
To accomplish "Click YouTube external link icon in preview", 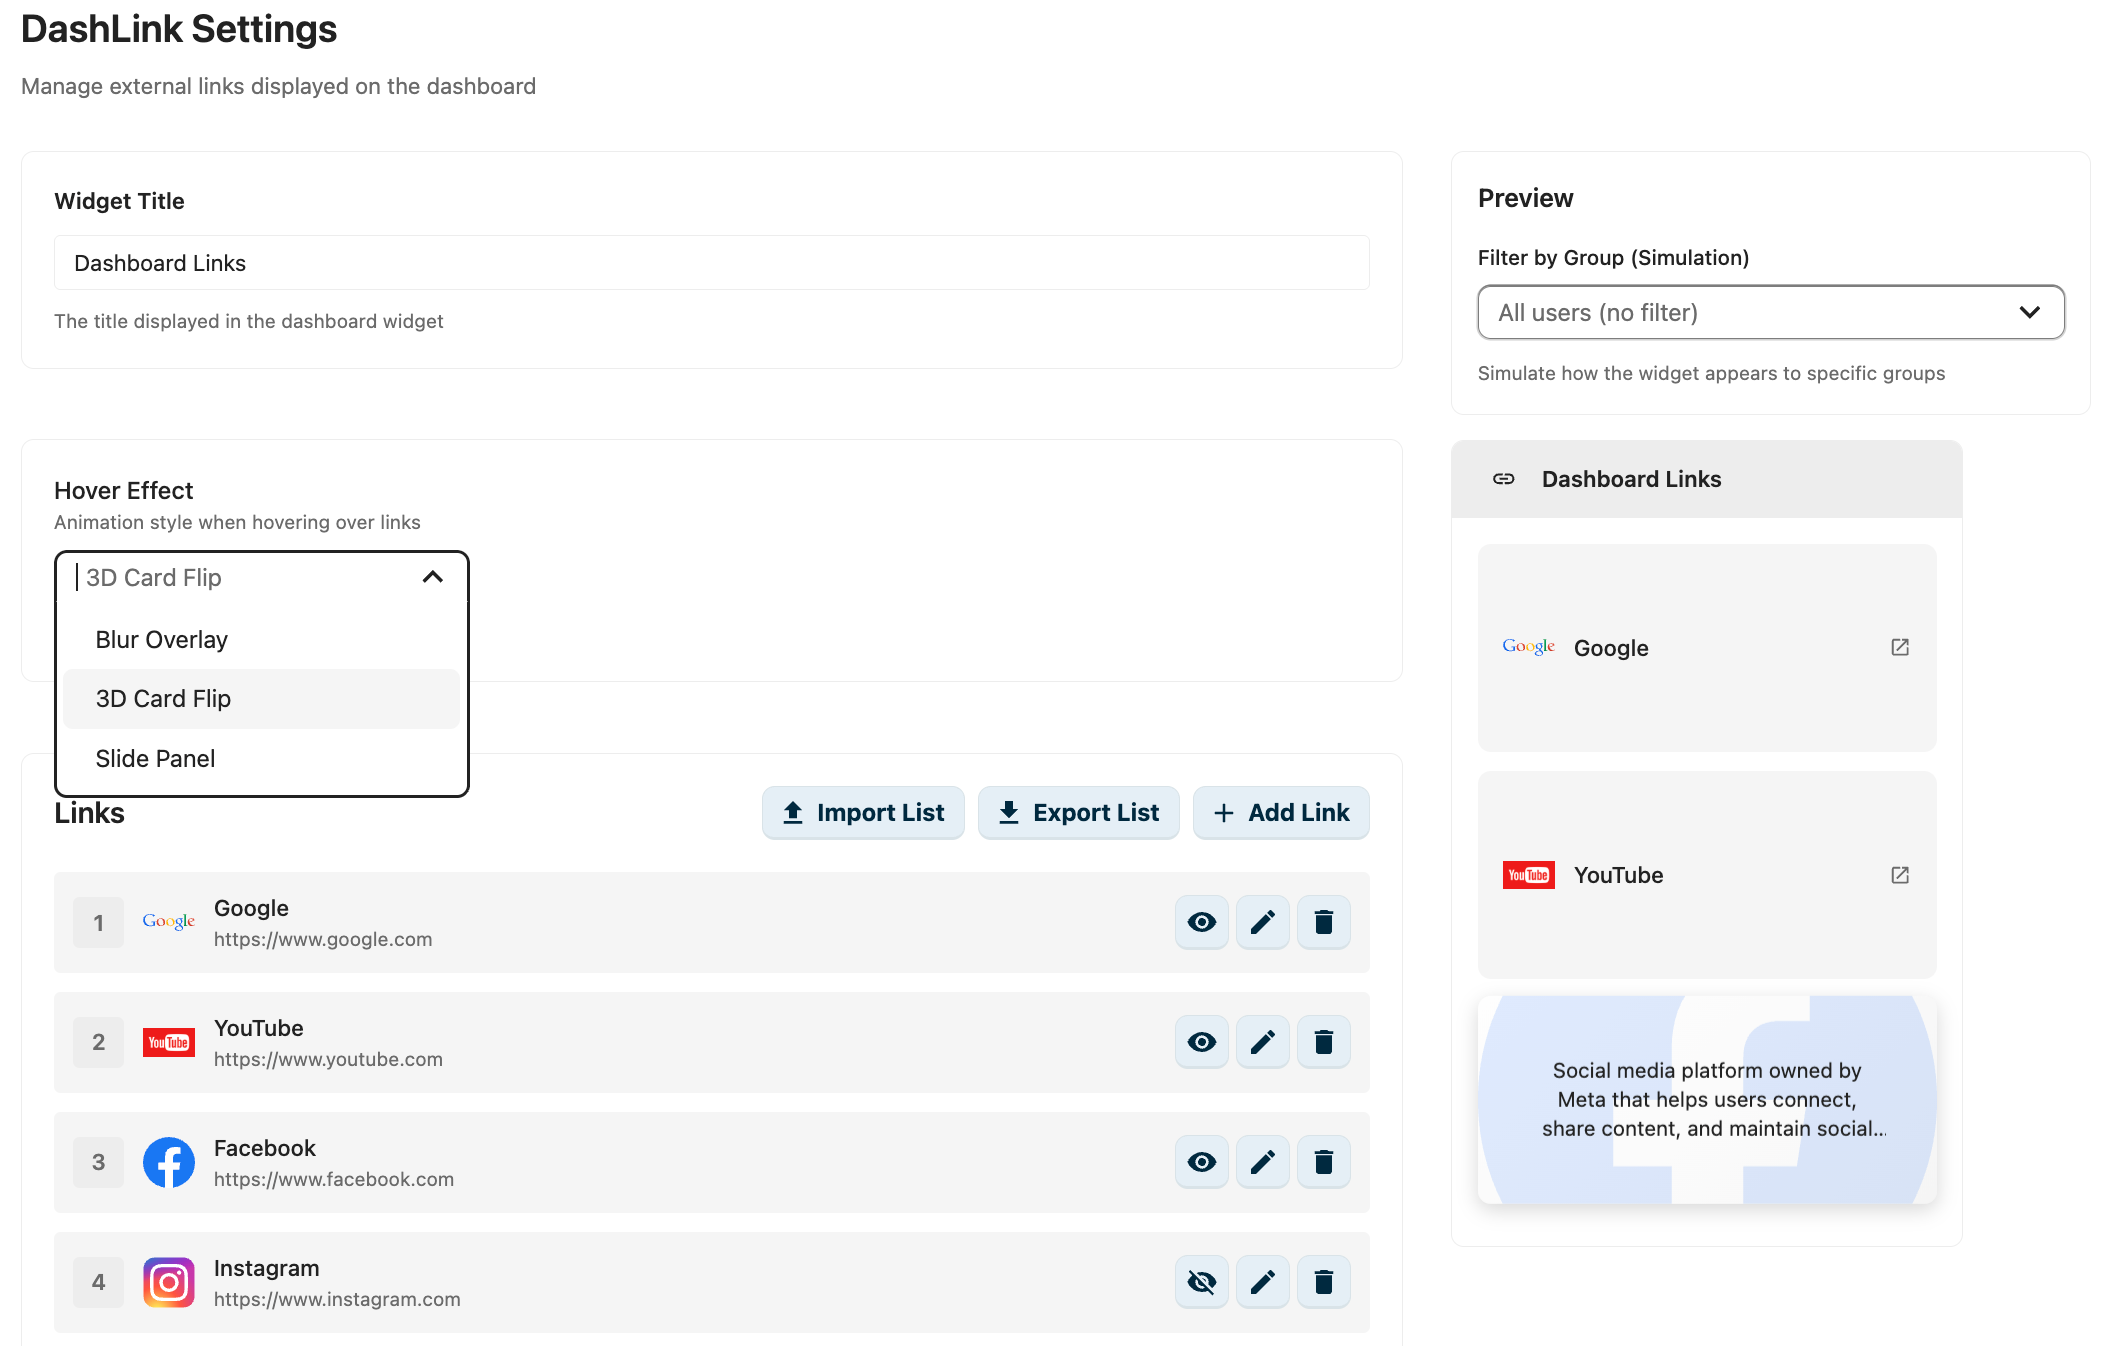I will (x=1900, y=875).
